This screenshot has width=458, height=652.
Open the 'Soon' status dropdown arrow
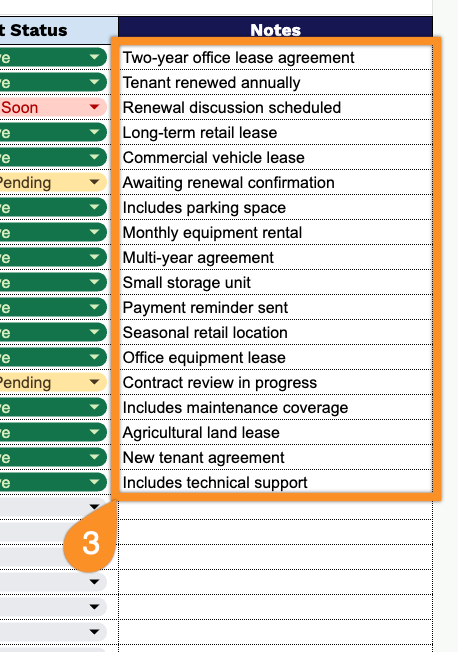tap(94, 107)
